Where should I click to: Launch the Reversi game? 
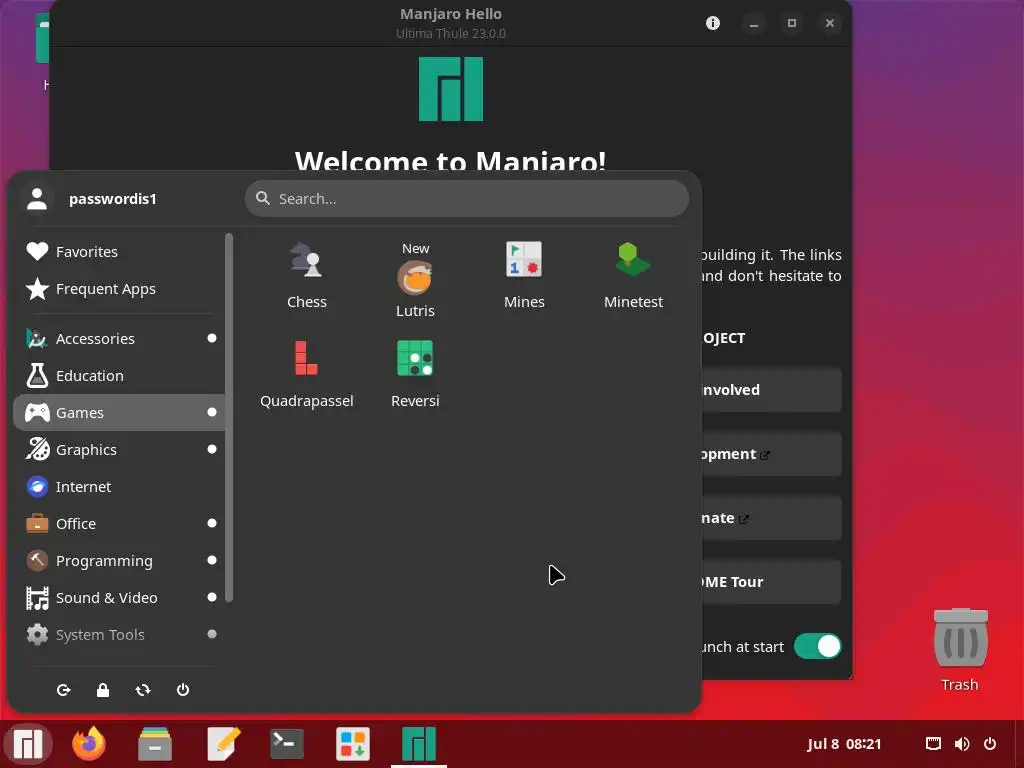(x=415, y=374)
